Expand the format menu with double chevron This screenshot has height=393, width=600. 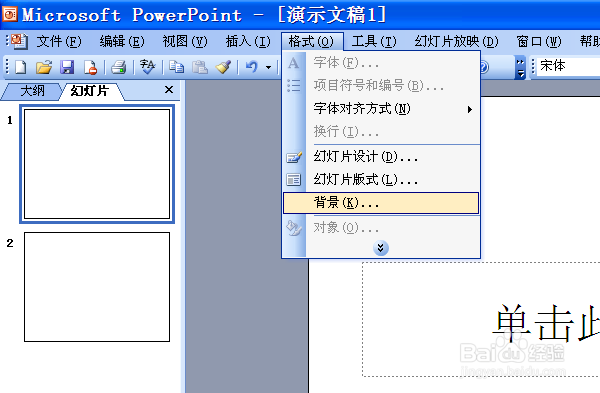point(381,248)
